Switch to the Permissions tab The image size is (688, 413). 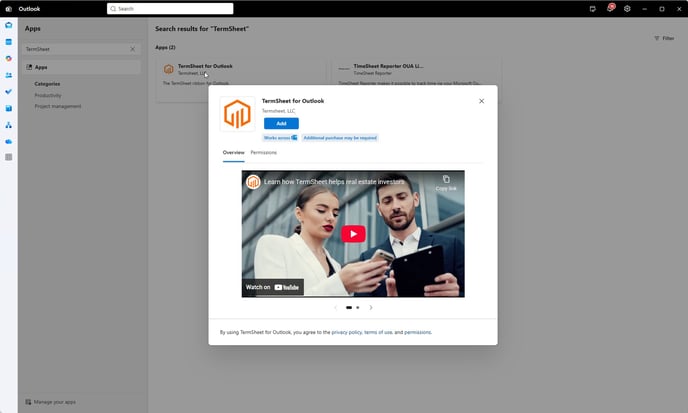[x=263, y=153]
